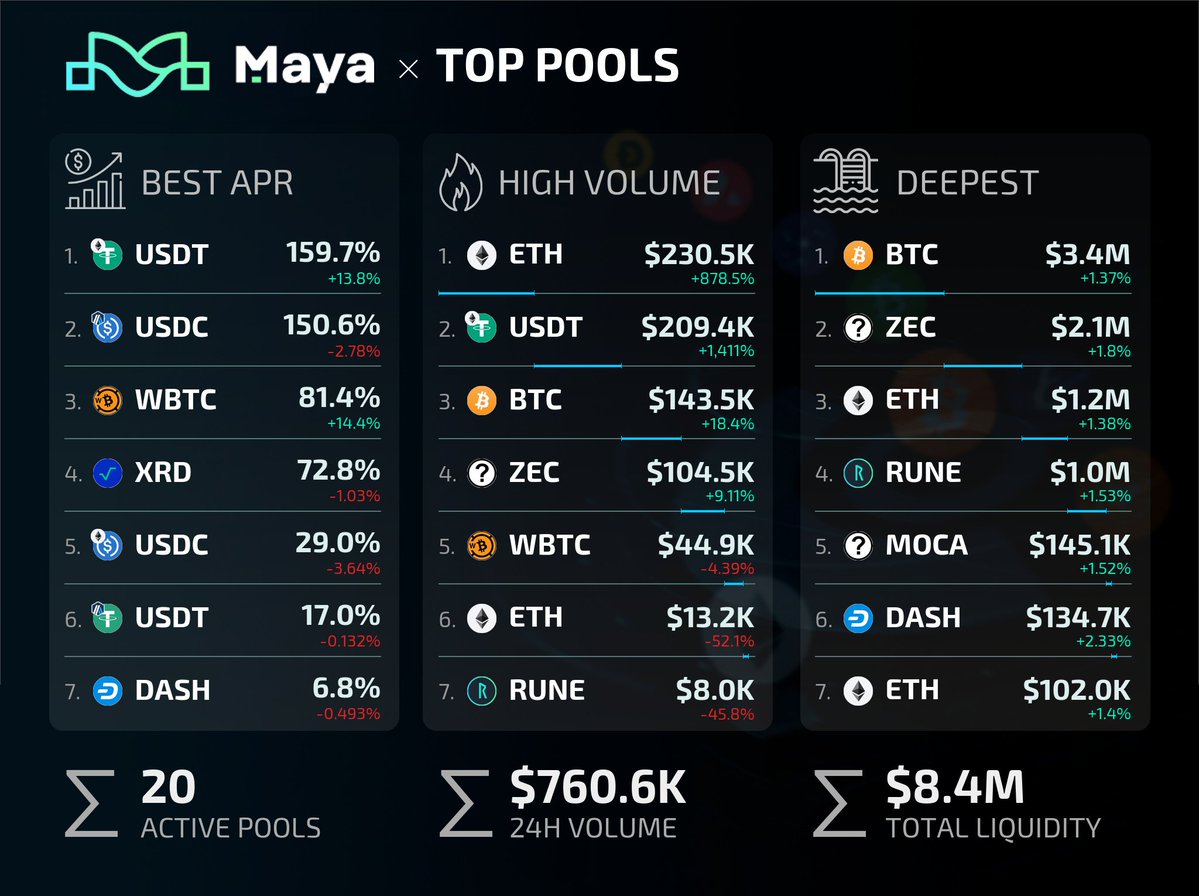The image size is (1199, 896).
Task: Click the 159.7% APR value for USDT
Action: 331,253
